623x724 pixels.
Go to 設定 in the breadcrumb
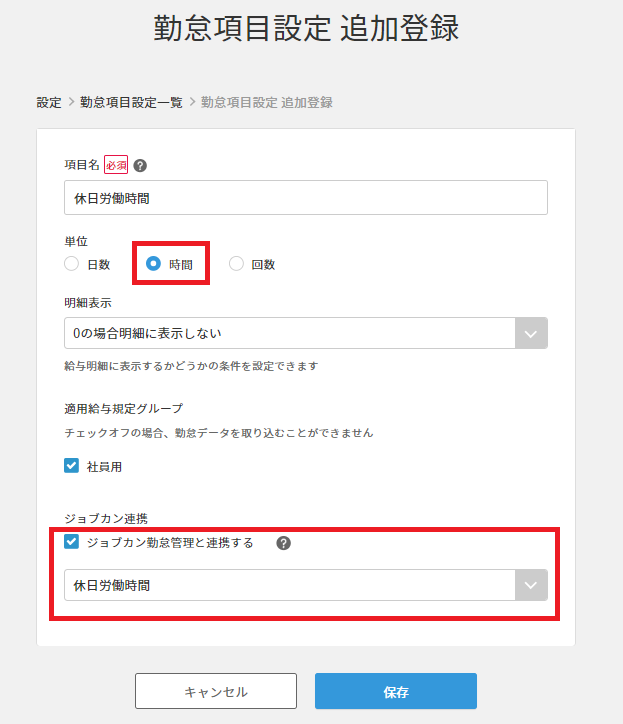tap(49, 102)
